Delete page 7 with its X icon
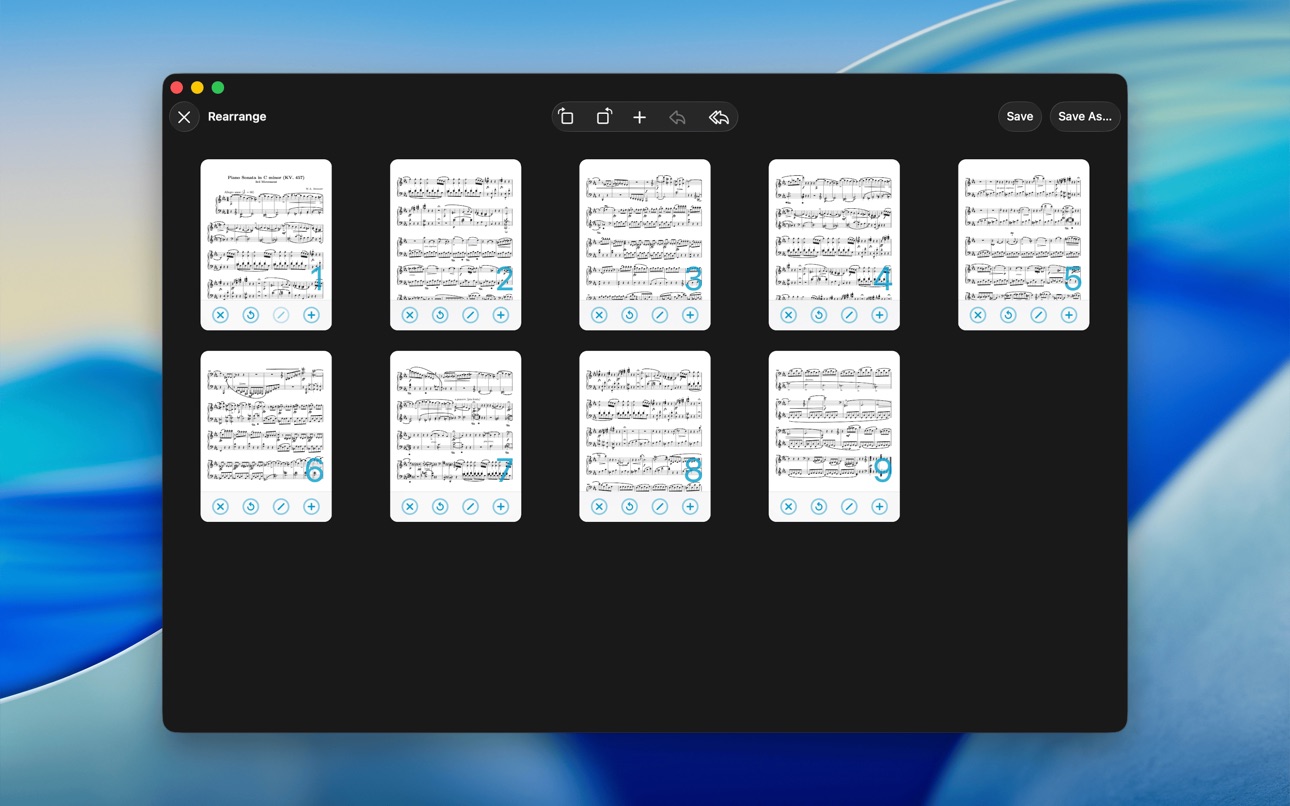Image resolution: width=1290 pixels, height=806 pixels. [410, 507]
